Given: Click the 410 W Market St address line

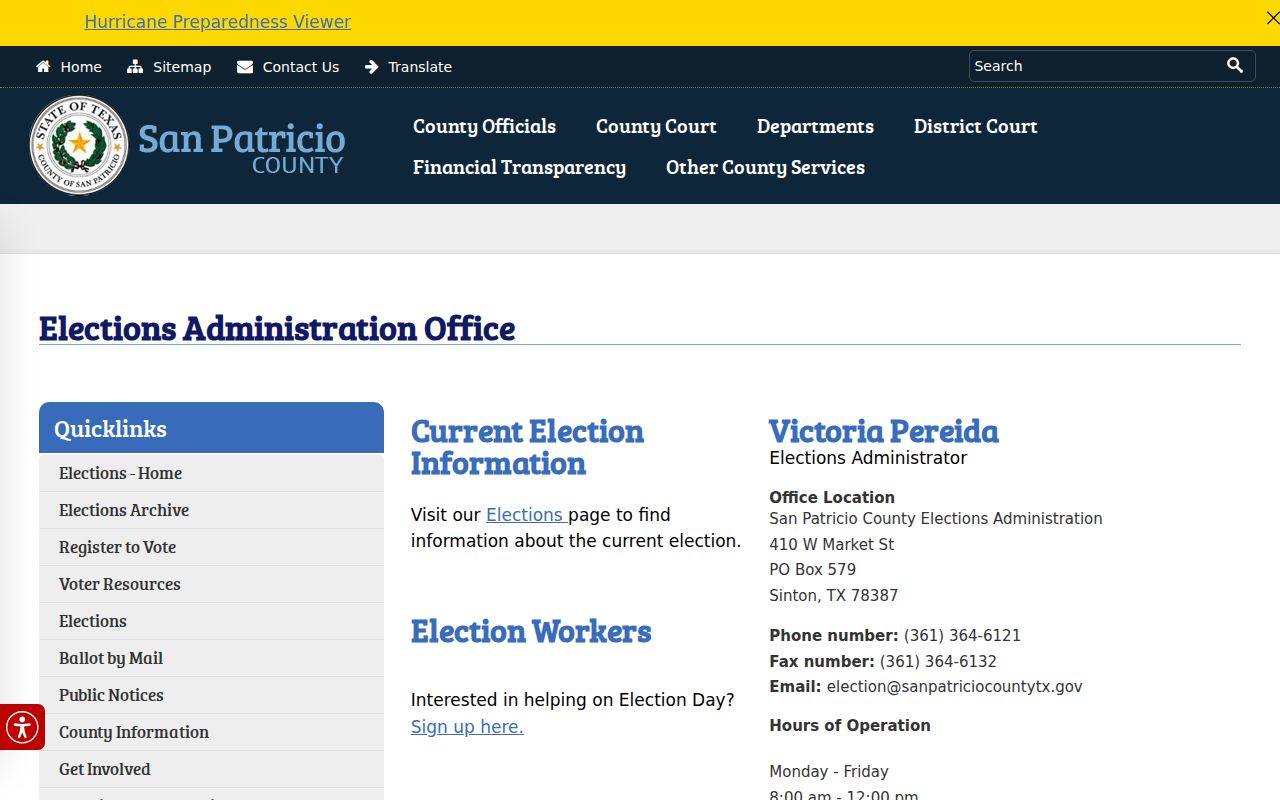Looking at the screenshot, I should [x=832, y=544].
